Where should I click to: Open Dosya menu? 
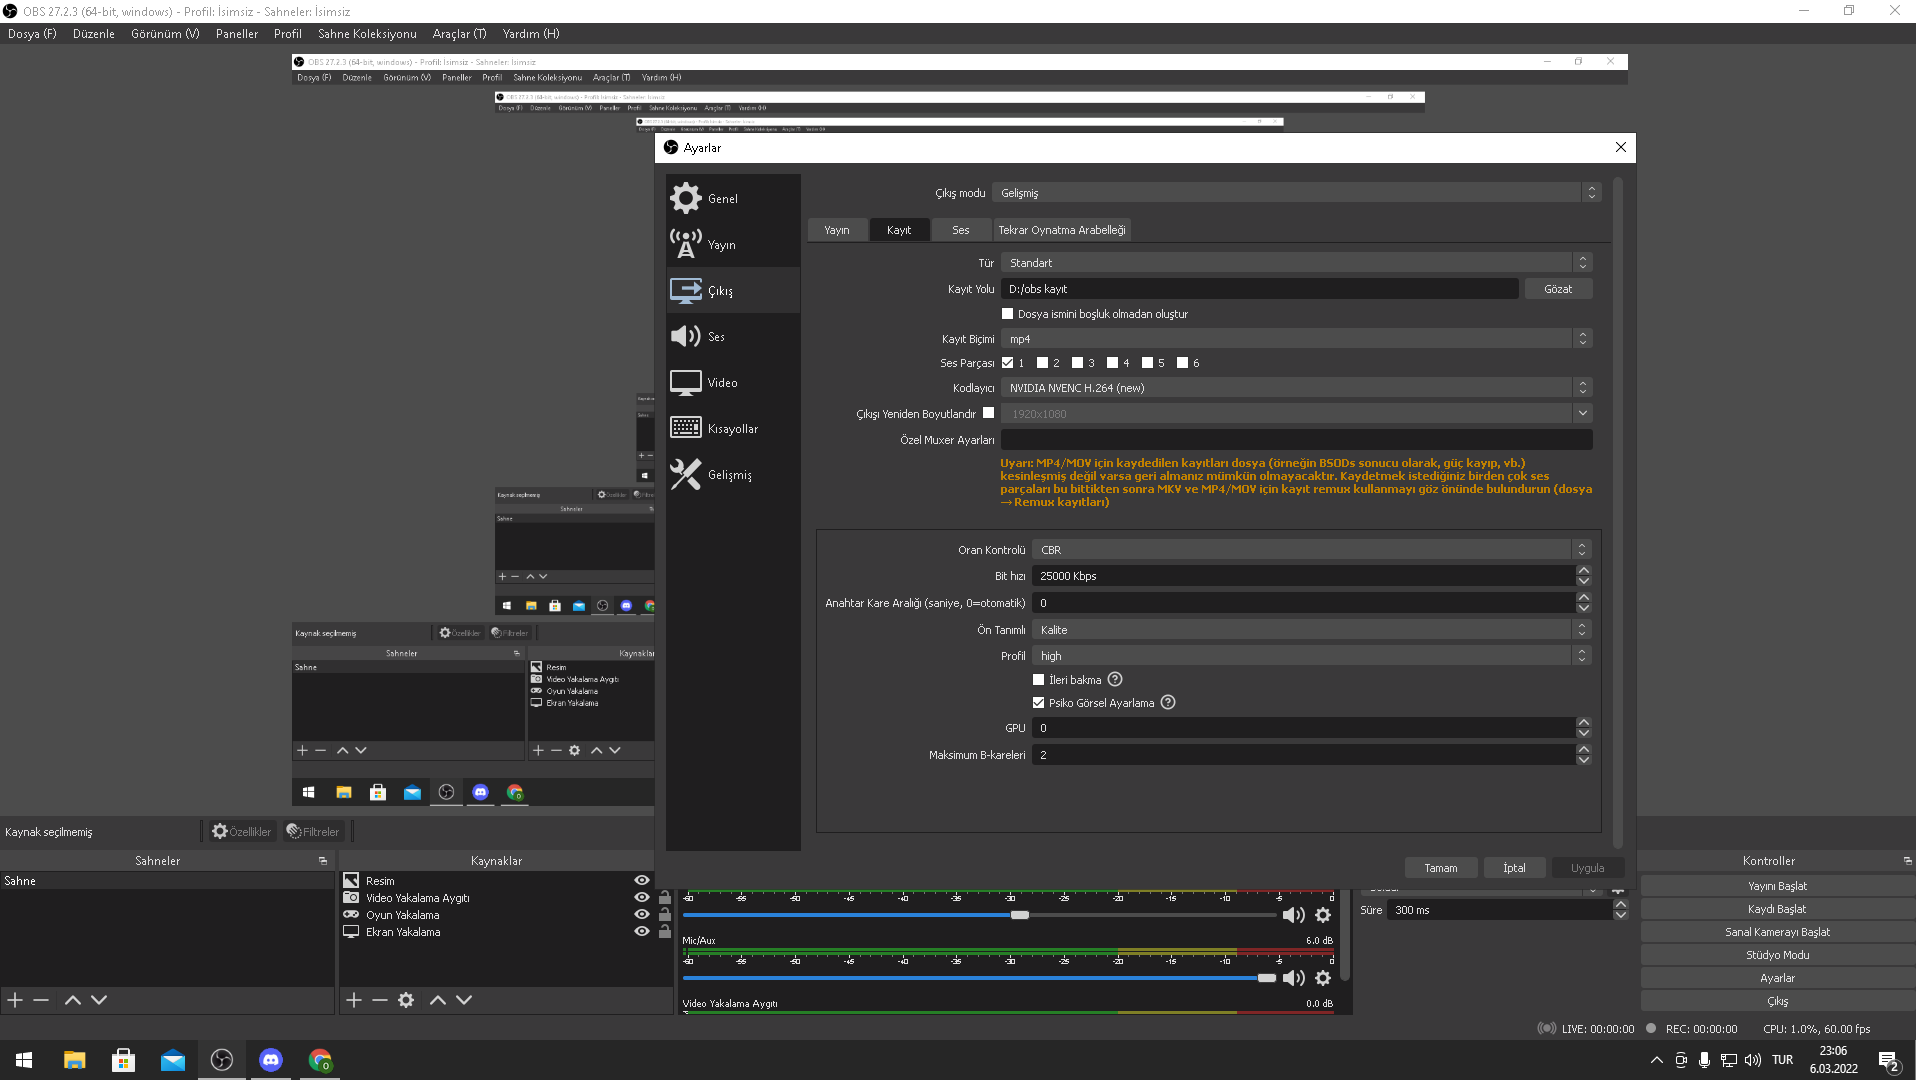(x=32, y=33)
